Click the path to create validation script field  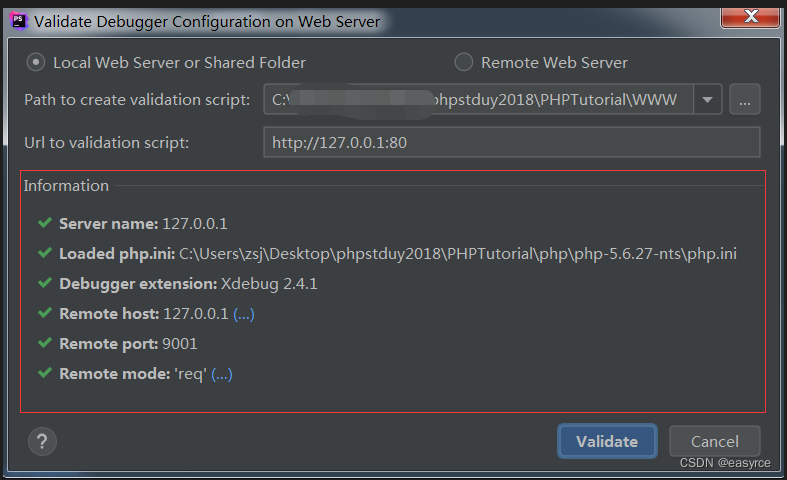pyautogui.click(x=478, y=100)
